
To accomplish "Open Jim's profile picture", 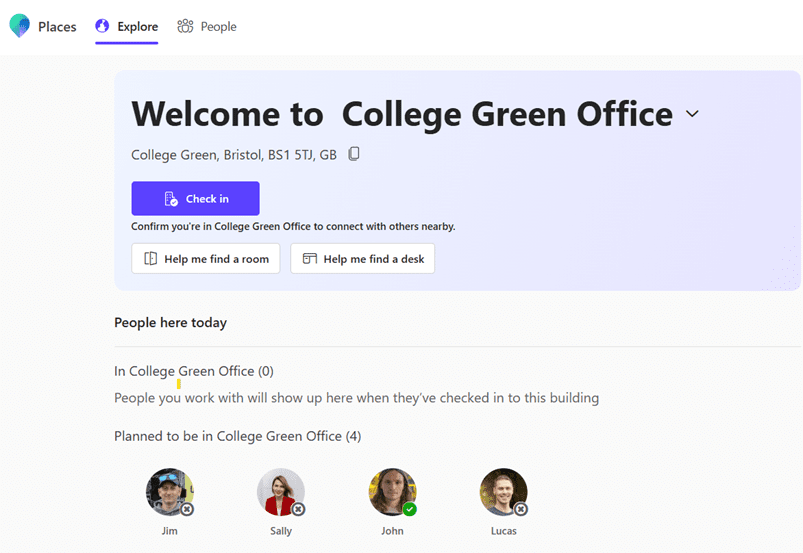I will (168, 492).
